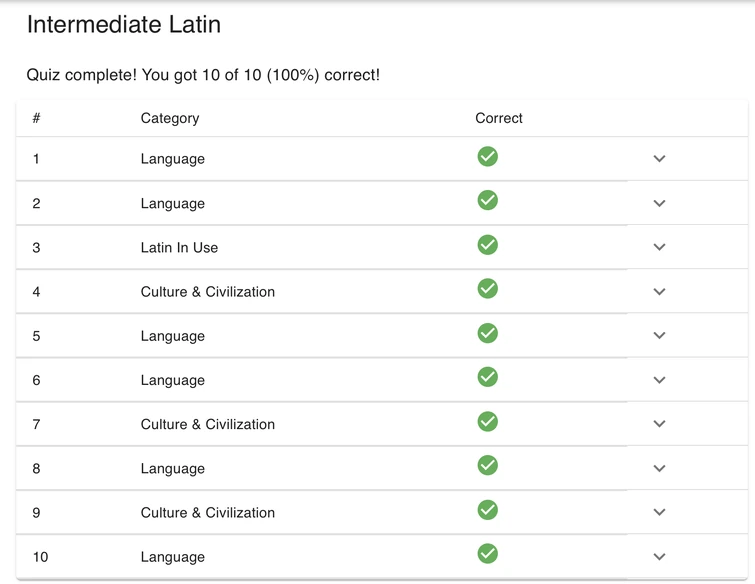Select the Latin In Use category text

coord(179,248)
